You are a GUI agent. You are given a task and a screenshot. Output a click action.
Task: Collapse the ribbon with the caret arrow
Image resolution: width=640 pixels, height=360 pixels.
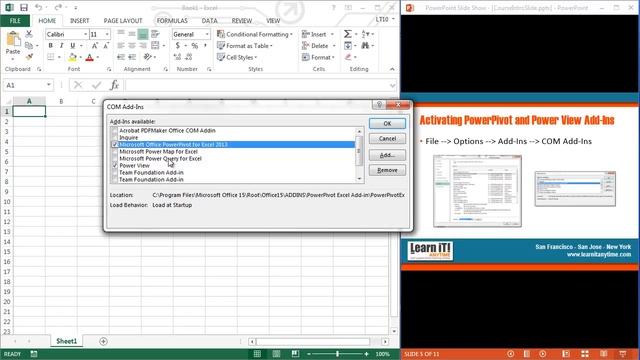pos(392,69)
